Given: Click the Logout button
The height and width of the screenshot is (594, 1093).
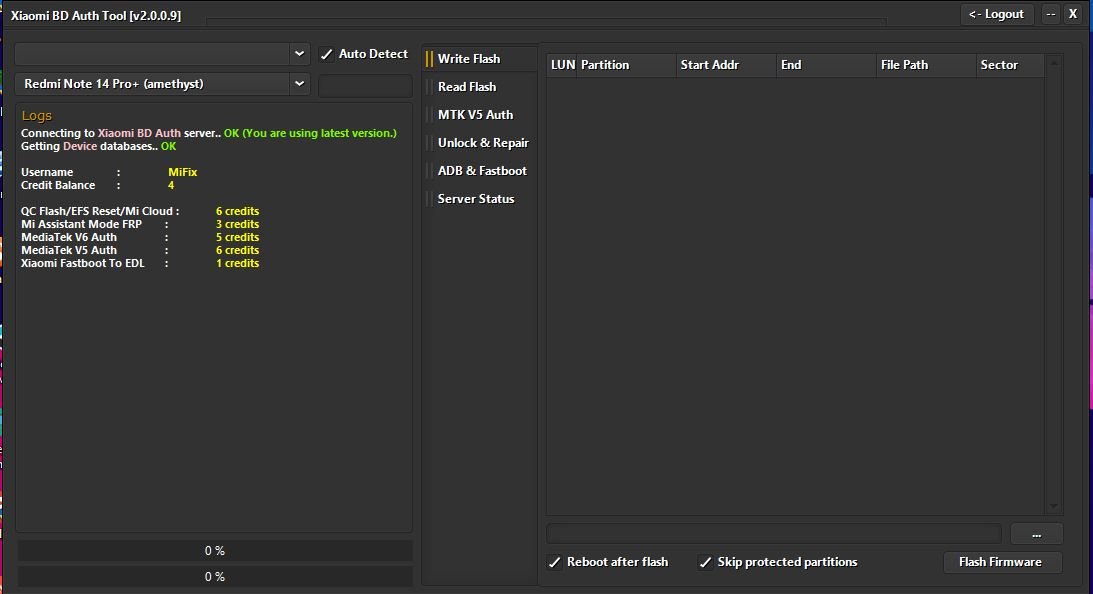Looking at the screenshot, I should (997, 15).
